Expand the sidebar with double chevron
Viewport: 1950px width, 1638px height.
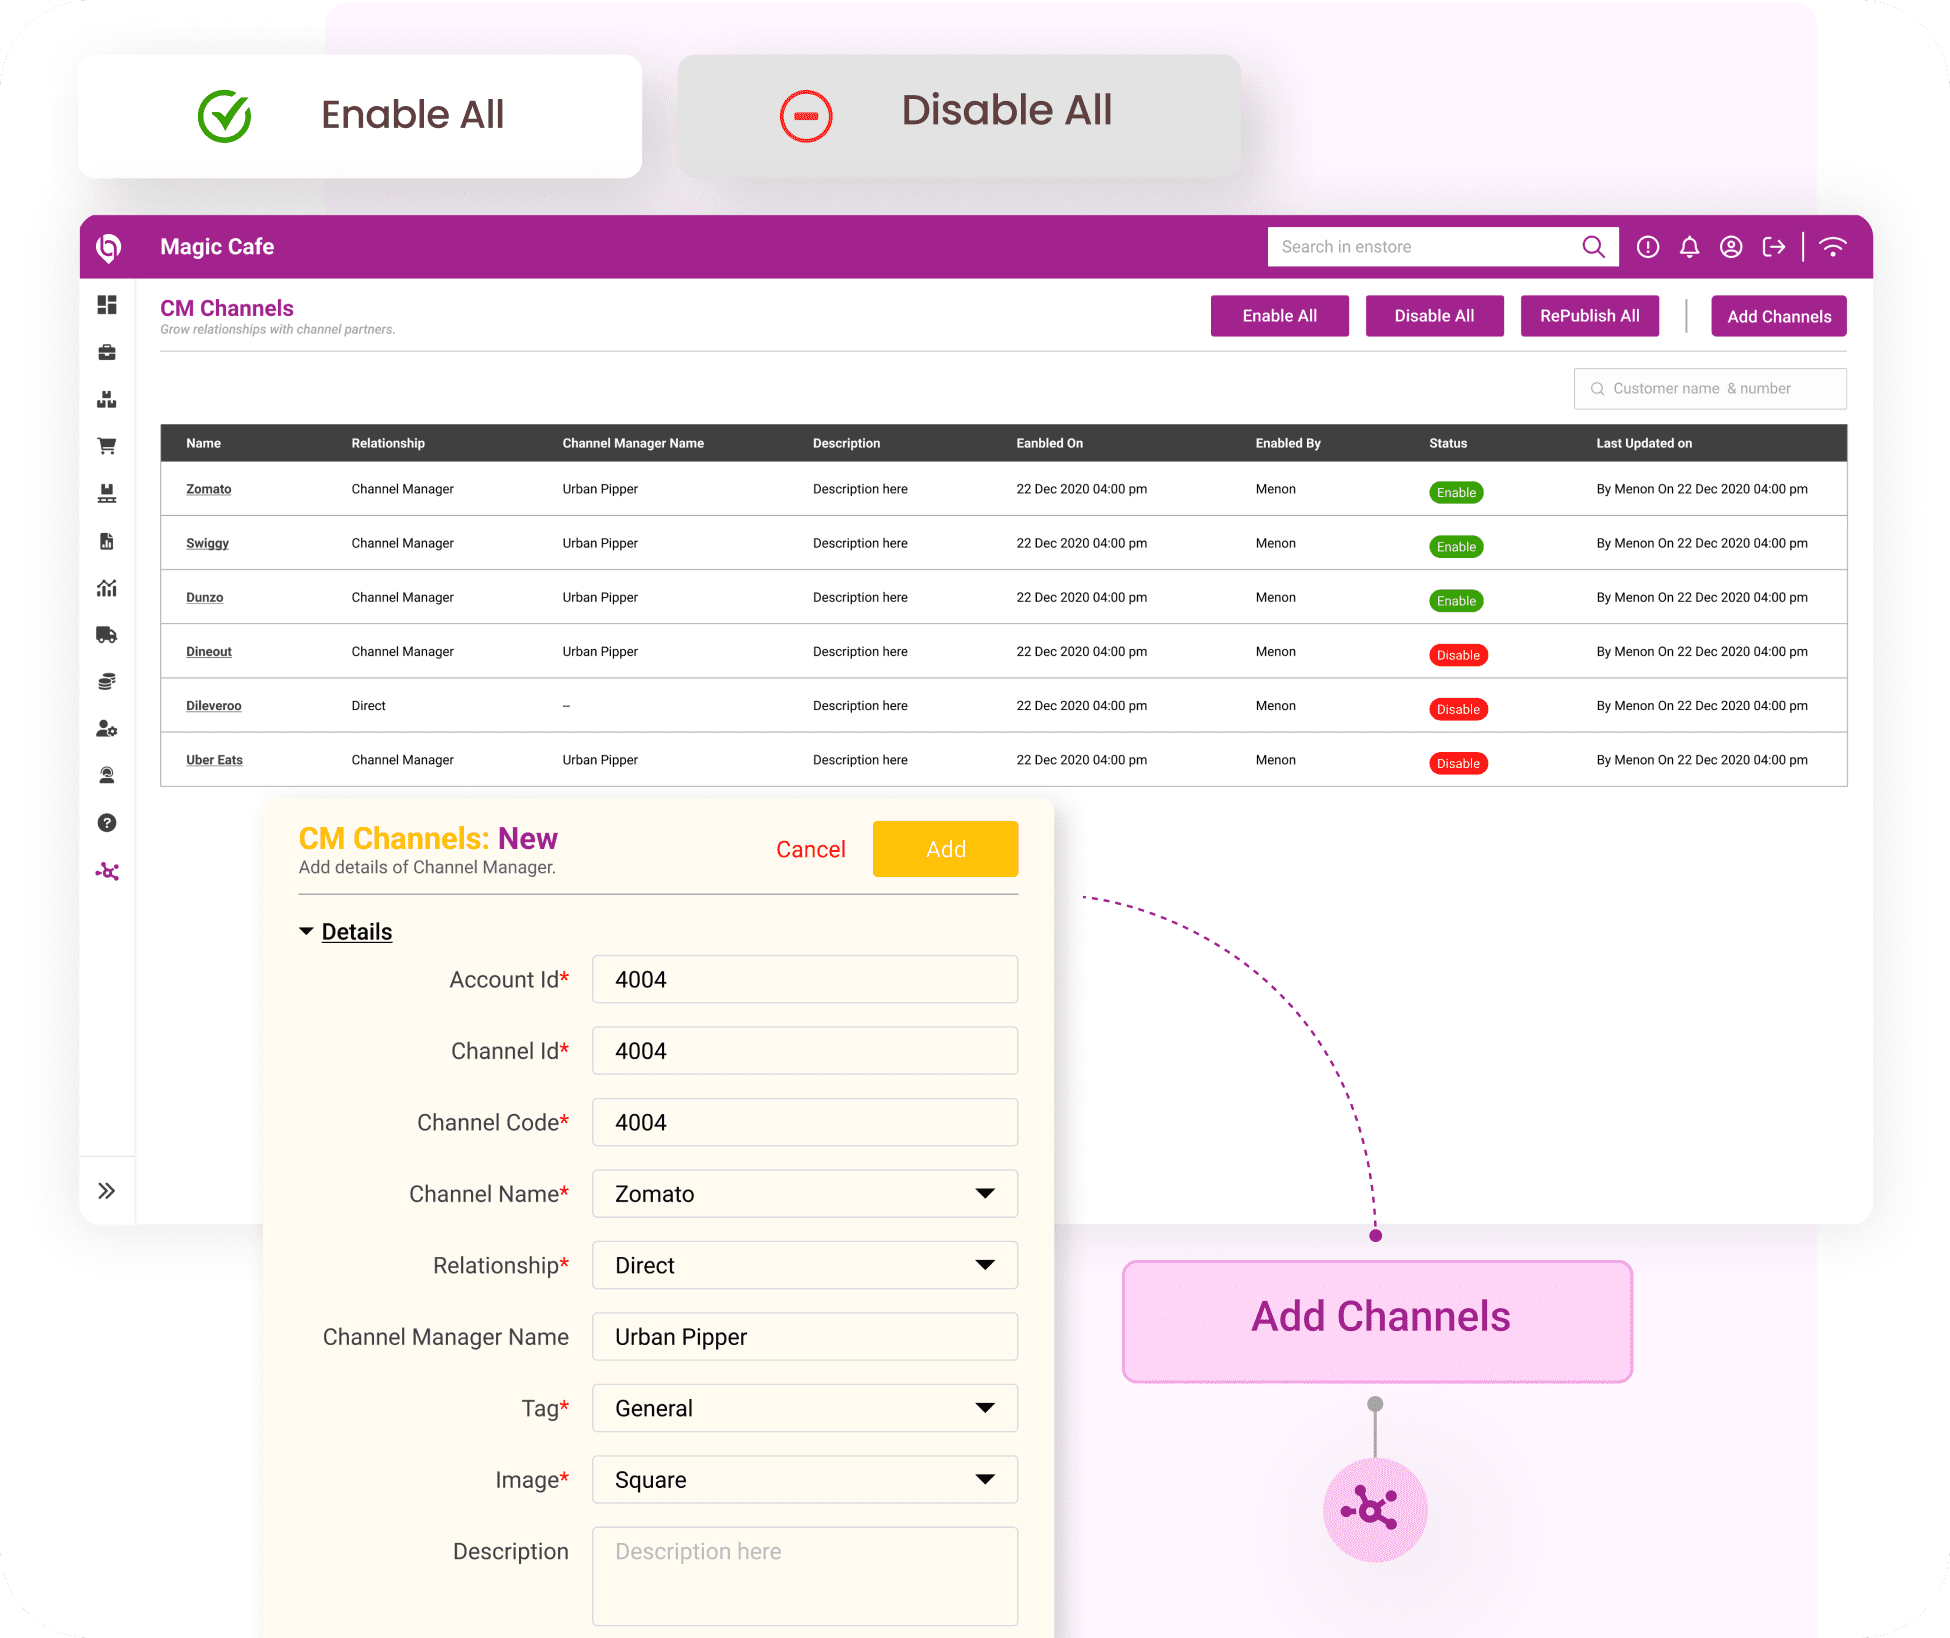[x=107, y=1191]
